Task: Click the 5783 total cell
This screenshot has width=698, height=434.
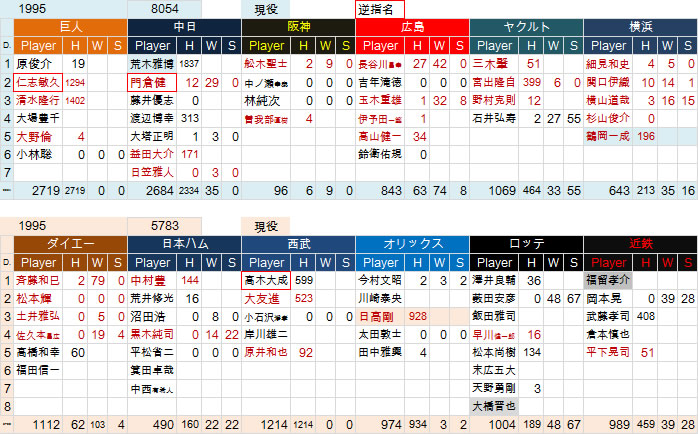Action: [x=164, y=226]
